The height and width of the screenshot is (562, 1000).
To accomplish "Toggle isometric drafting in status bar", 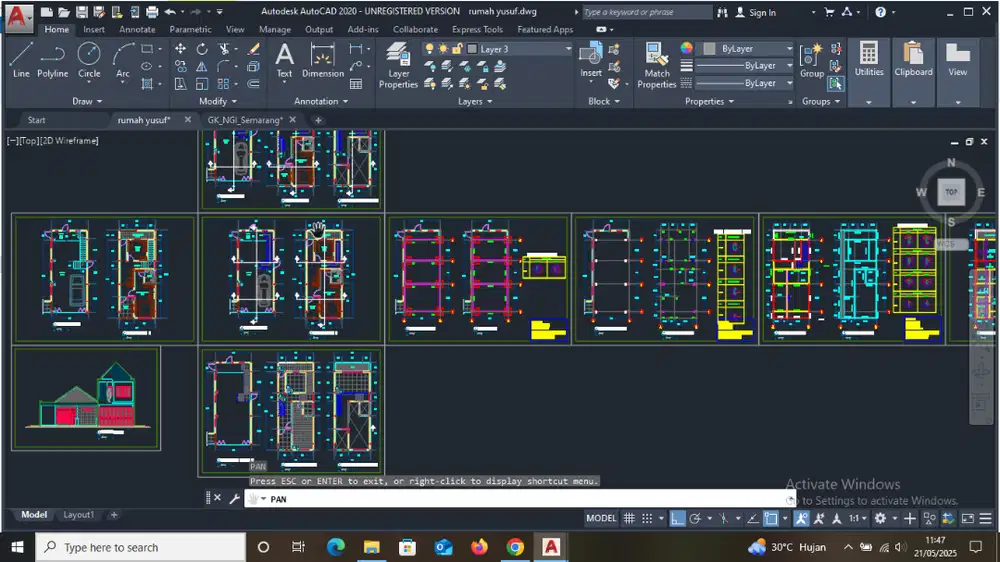I will (723, 518).
